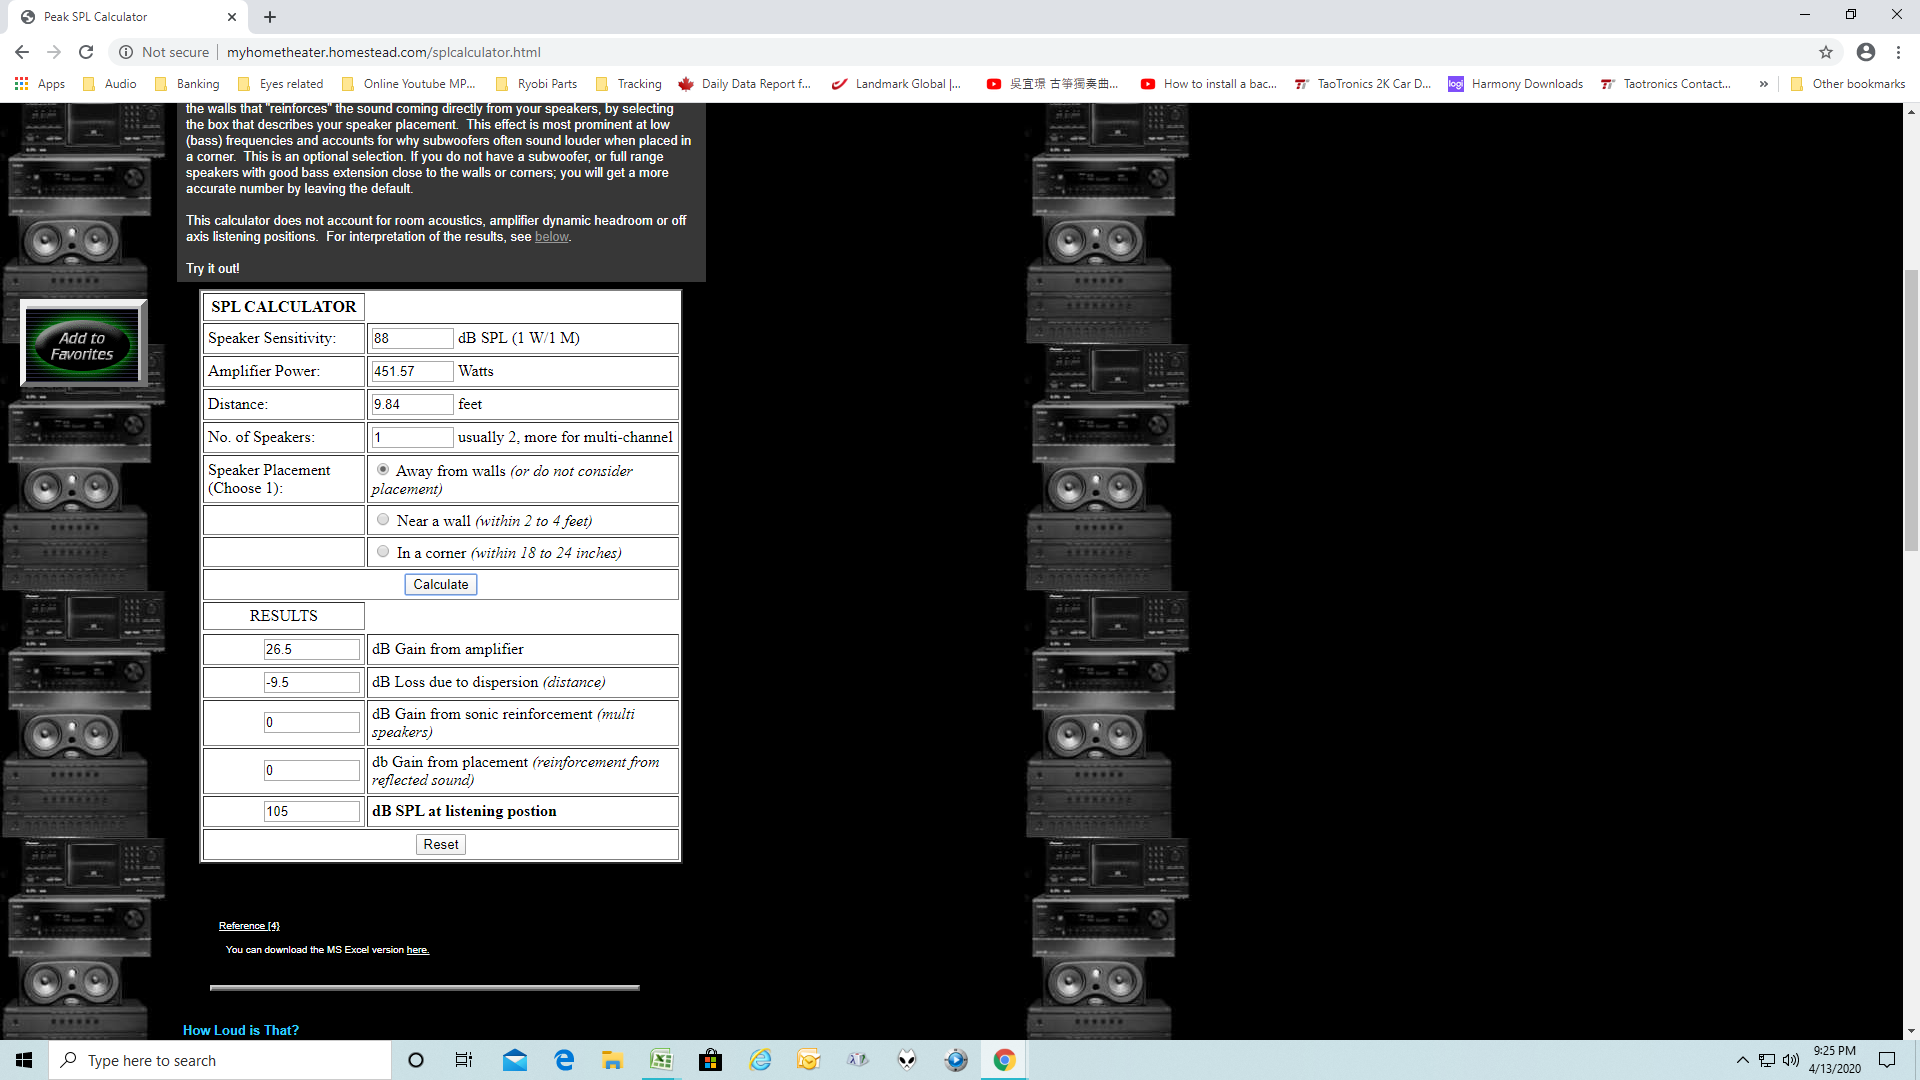Viewport: 1920px width, 1080px height.
Task: Select Near a wall placement option
Action: 383,520
